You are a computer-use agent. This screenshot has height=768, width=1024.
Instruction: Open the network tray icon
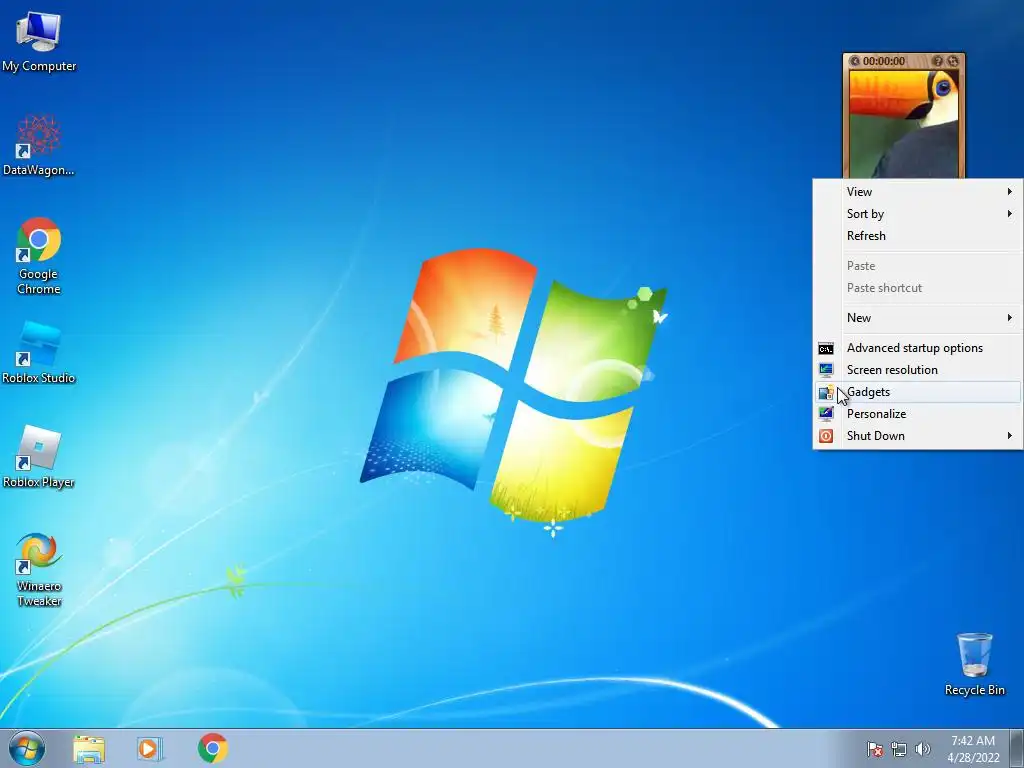(899, 749)
